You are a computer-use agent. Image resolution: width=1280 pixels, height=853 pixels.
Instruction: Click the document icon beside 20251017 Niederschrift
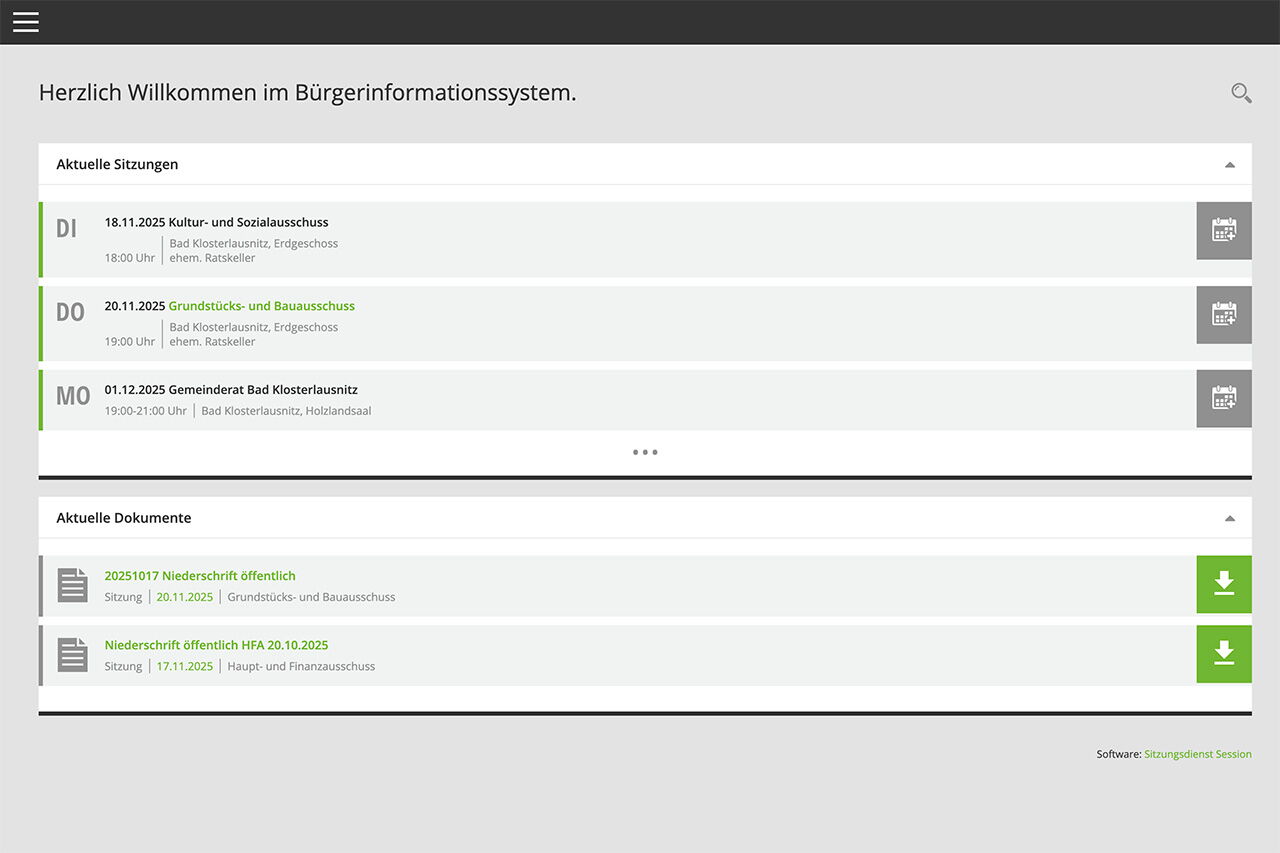[72, 584]
